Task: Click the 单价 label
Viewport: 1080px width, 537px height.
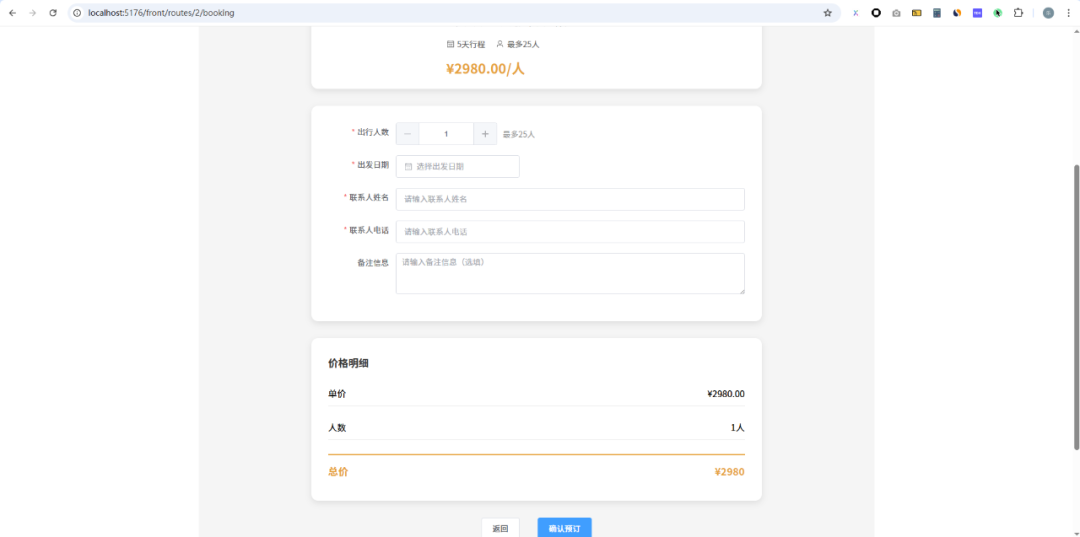Action: (338, 394)
